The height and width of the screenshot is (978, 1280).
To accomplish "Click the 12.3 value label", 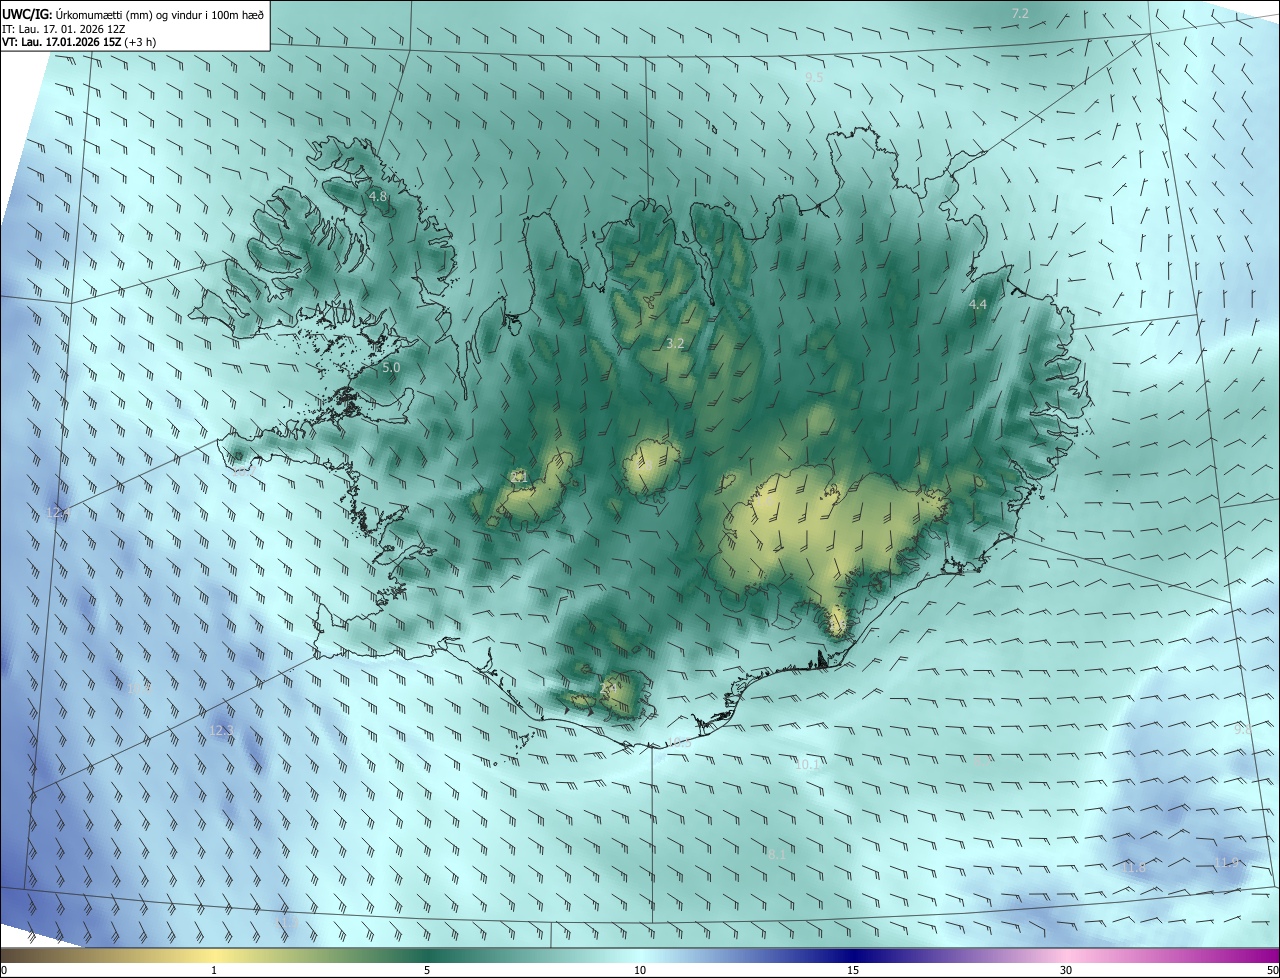I will tap(221, 731).
